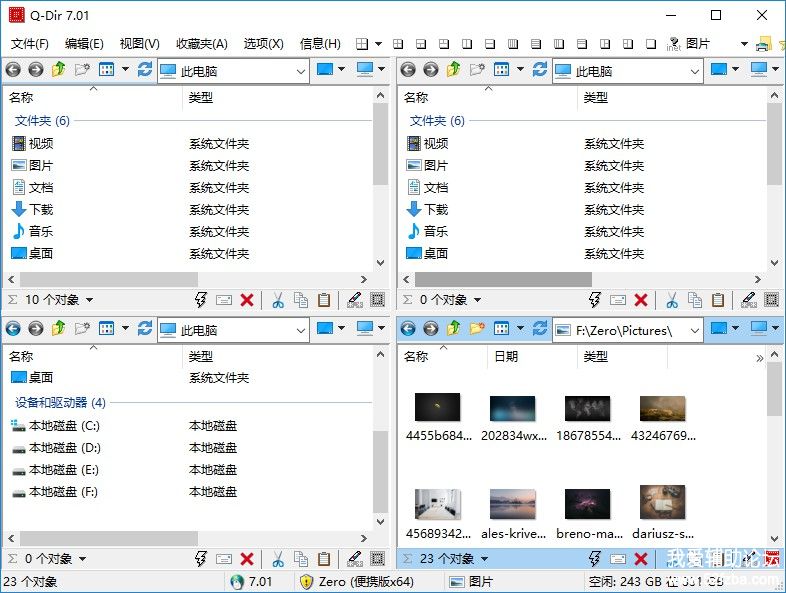Click select-all icon in top-left pane status bar
Image resolution: width=786 pixels, height=593 pixels.
click(x=377, y=300)
